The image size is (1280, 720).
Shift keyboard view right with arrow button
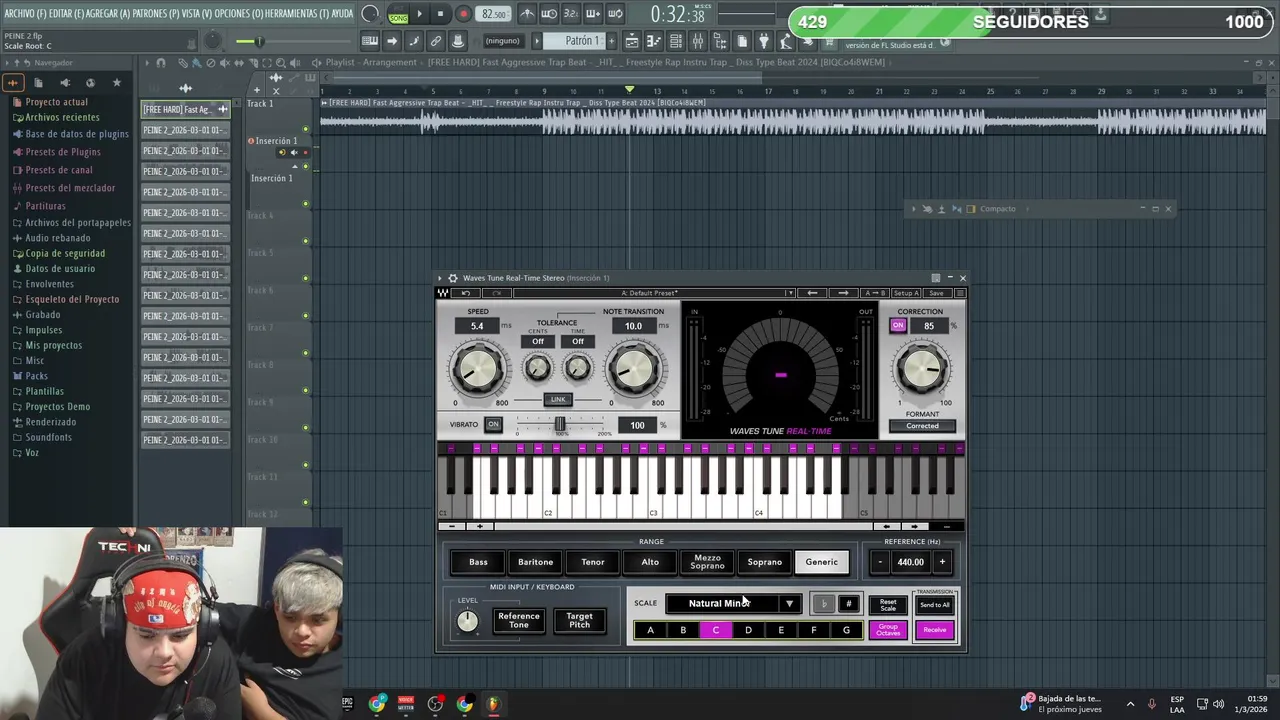914,526
